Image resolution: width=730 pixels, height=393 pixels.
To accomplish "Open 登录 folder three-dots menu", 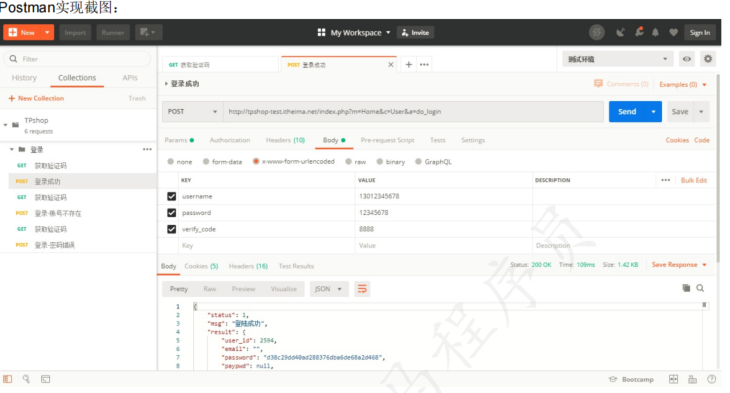I will click(x=147, y=149).
